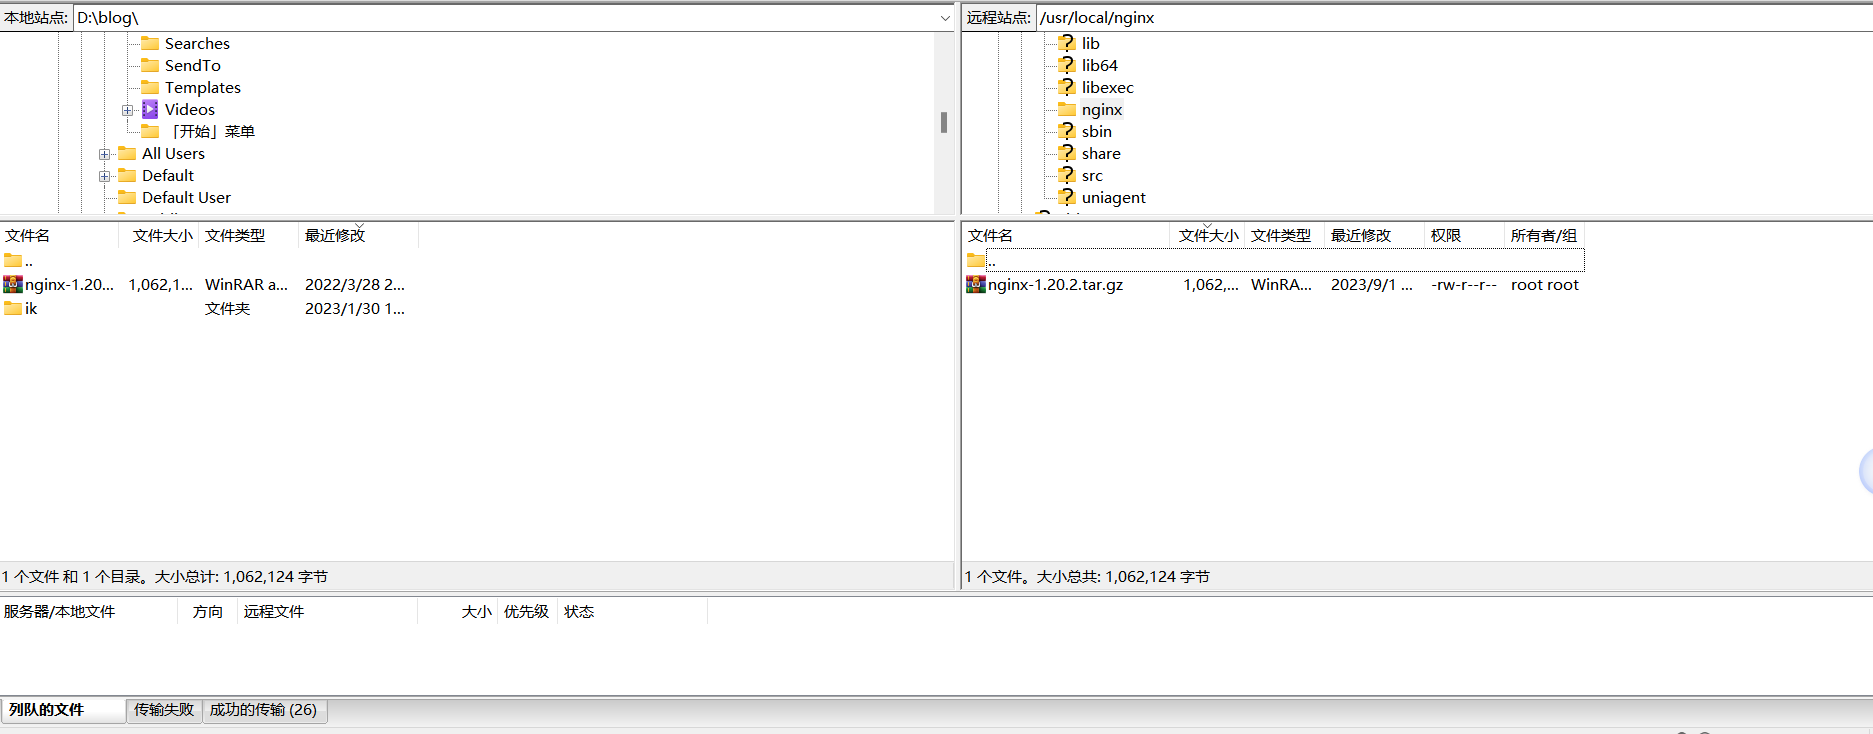
Task: Click 方向 queue column header
Action: [x=208, y=612]
